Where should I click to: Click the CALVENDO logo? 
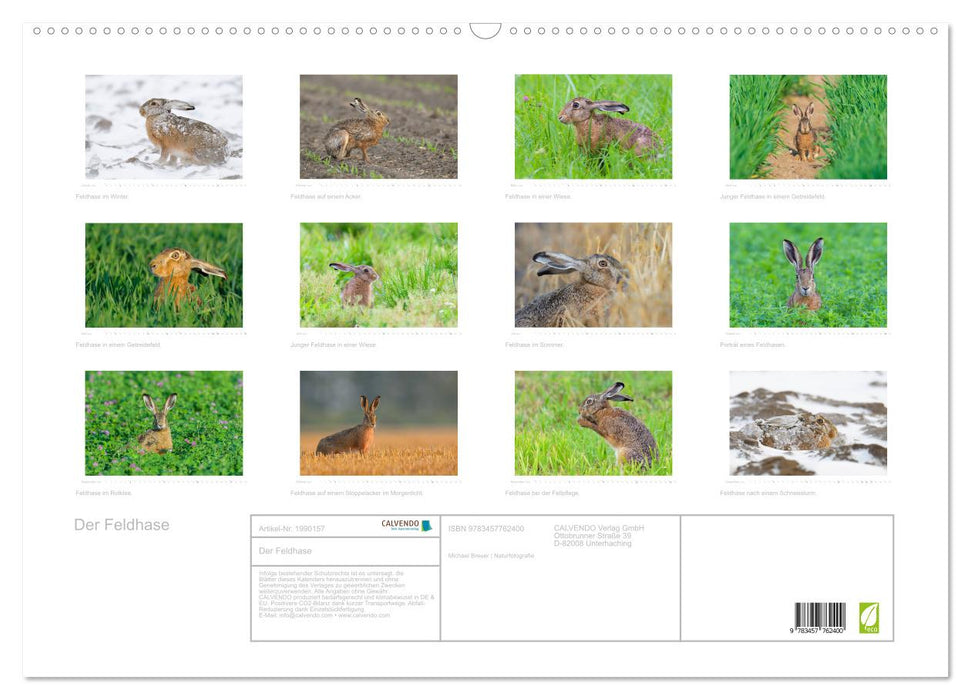point(406,525)
